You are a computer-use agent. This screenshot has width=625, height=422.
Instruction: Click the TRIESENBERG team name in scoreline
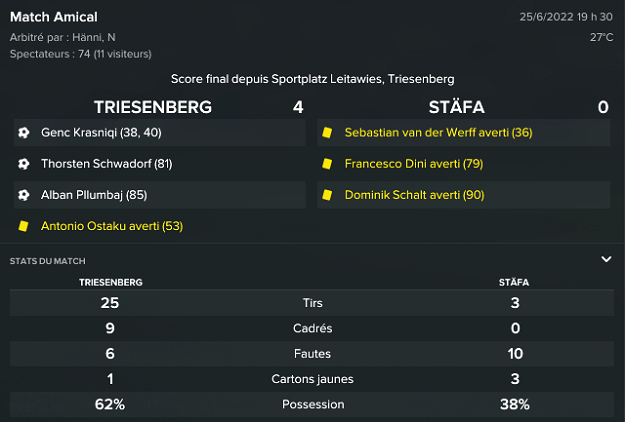(x=152, y=107)
